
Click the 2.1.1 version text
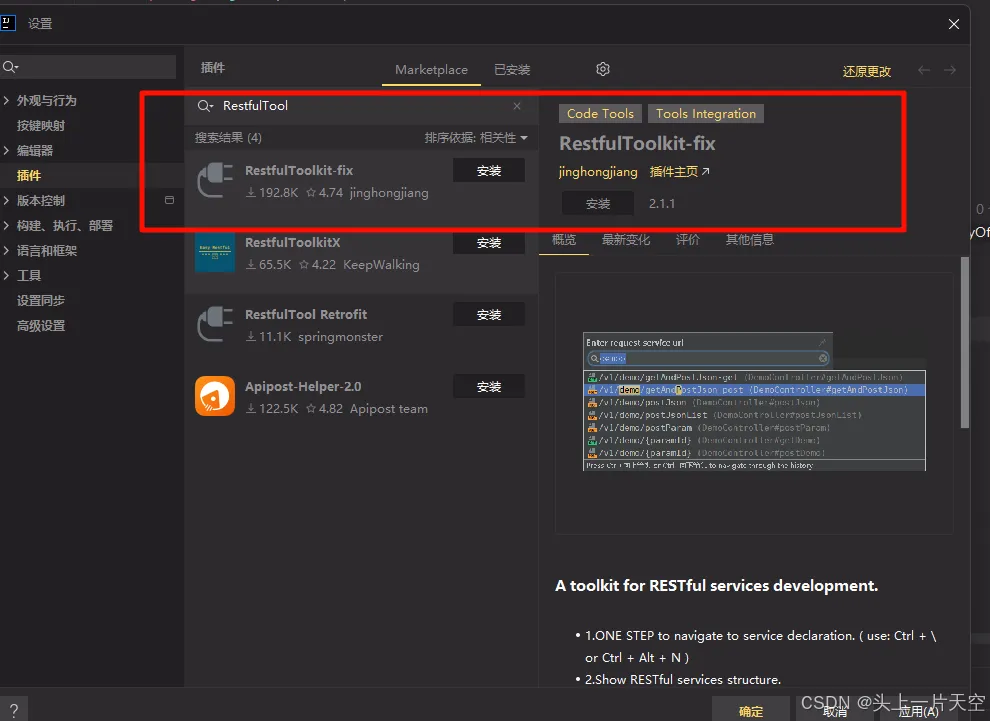click(662, 203)
